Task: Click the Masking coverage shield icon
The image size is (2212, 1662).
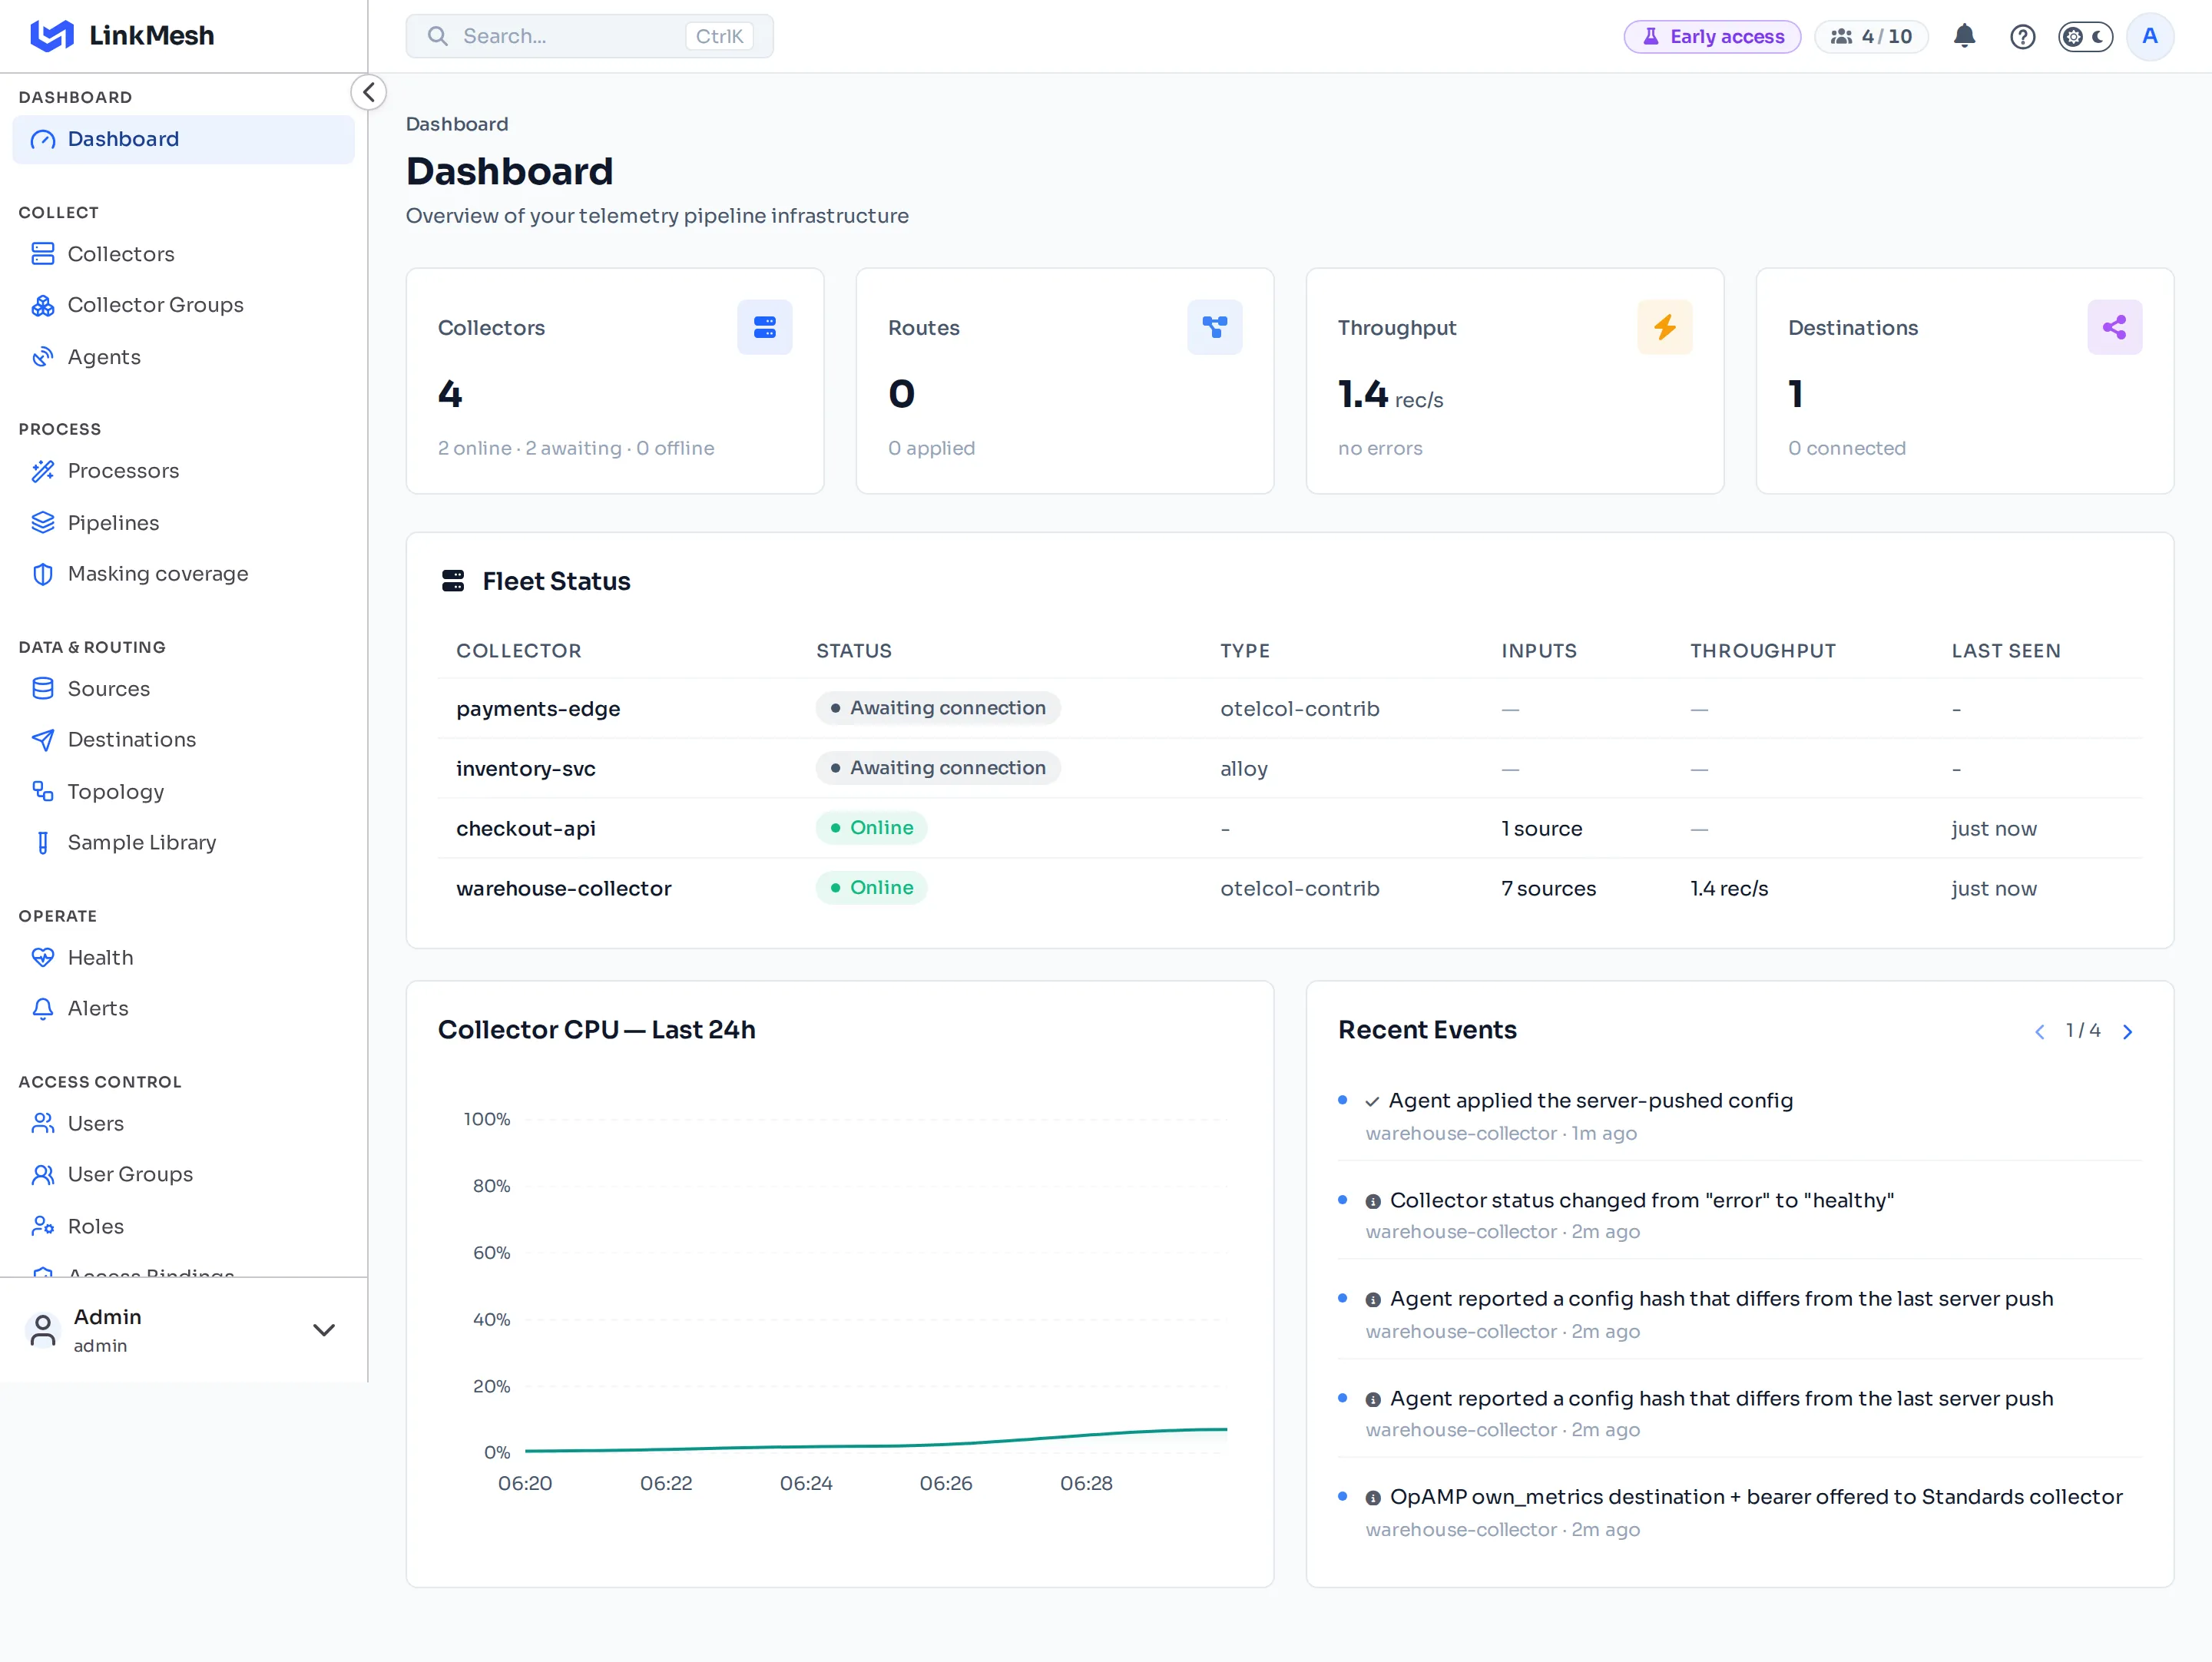Action: (x=43, y=574)
